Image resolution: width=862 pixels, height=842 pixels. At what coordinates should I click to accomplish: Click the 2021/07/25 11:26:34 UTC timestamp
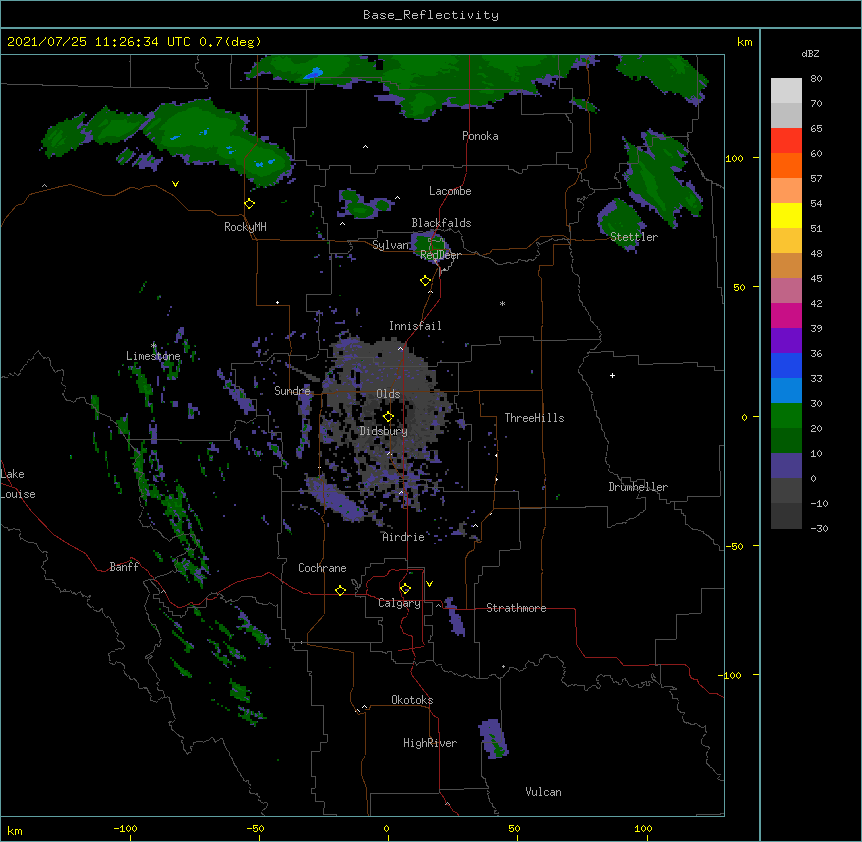pos(99,42)
